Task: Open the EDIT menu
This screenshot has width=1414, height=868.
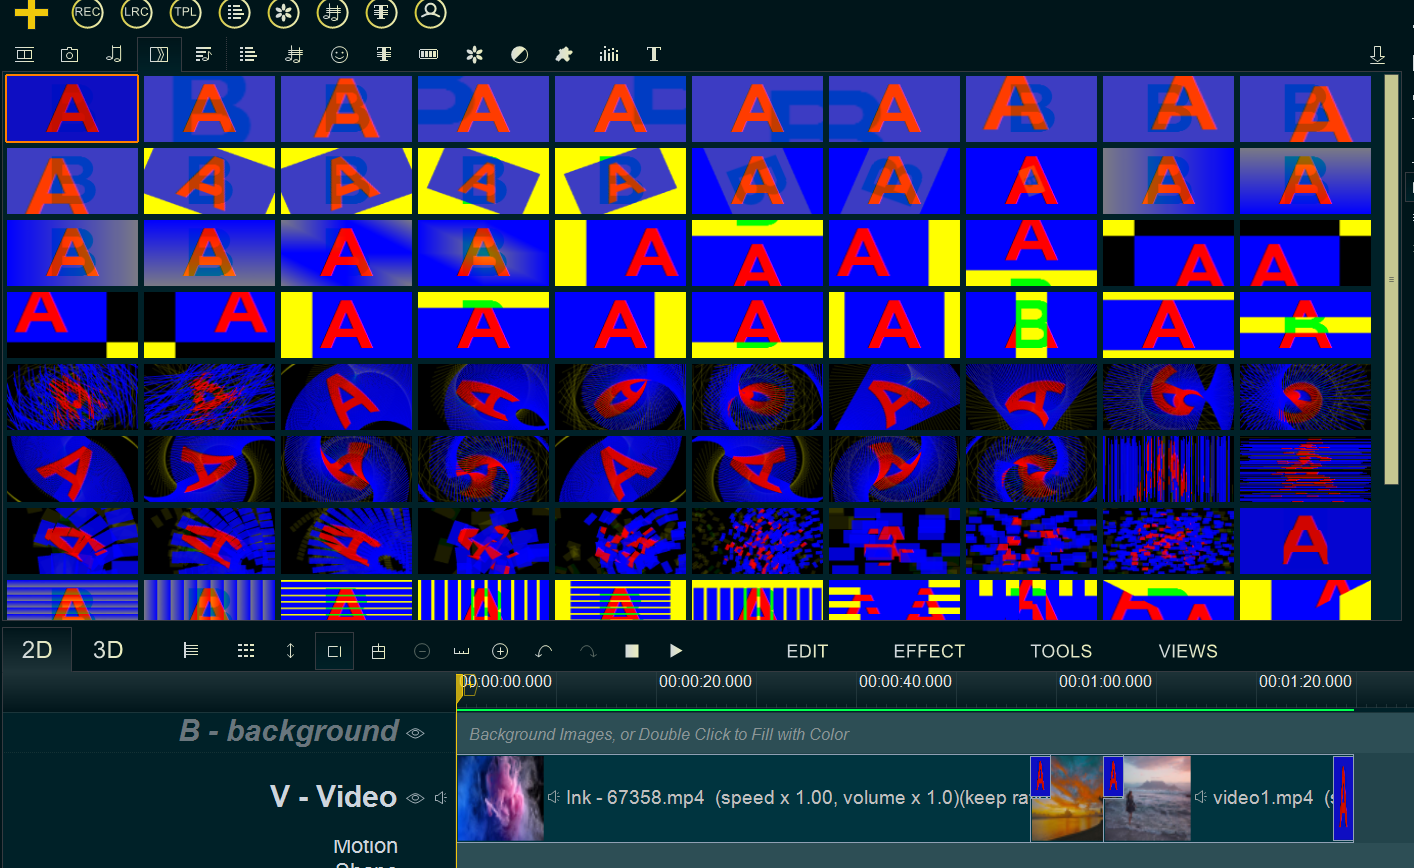Action: pos(807,651)
